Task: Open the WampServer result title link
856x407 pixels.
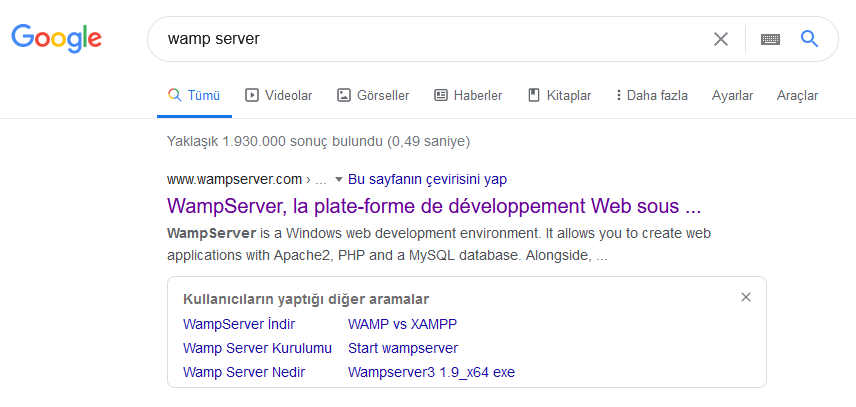Action: click(434, 207)
